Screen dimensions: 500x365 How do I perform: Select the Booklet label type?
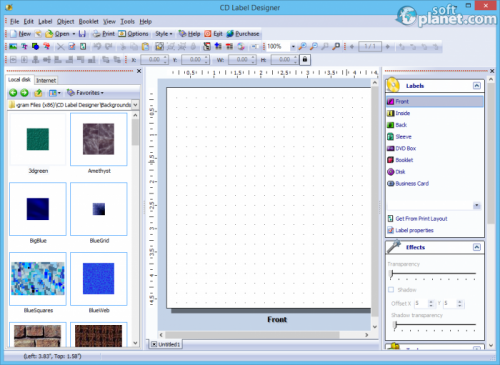[400, 160]
